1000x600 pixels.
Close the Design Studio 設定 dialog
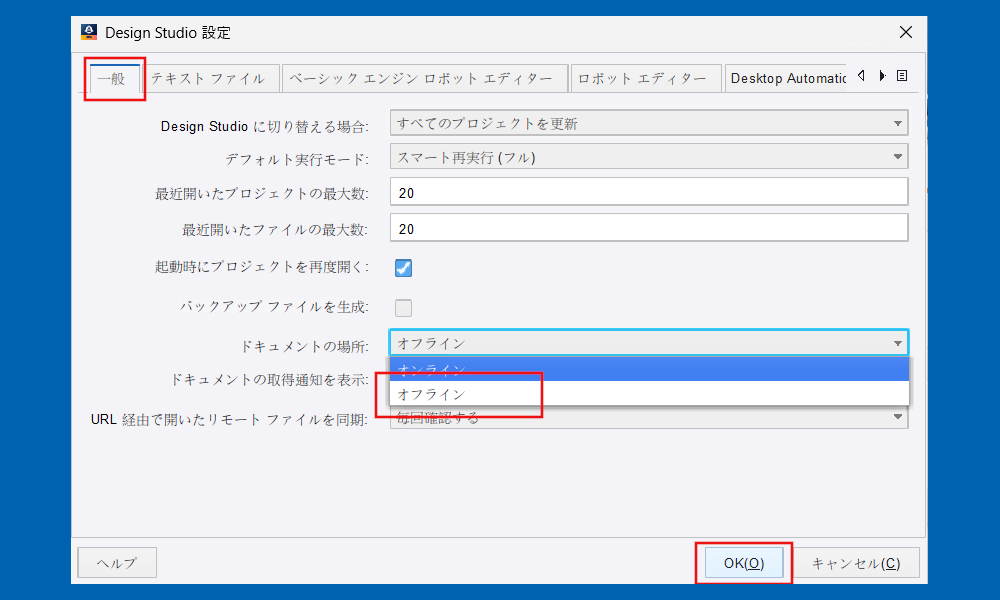point(906,33)
